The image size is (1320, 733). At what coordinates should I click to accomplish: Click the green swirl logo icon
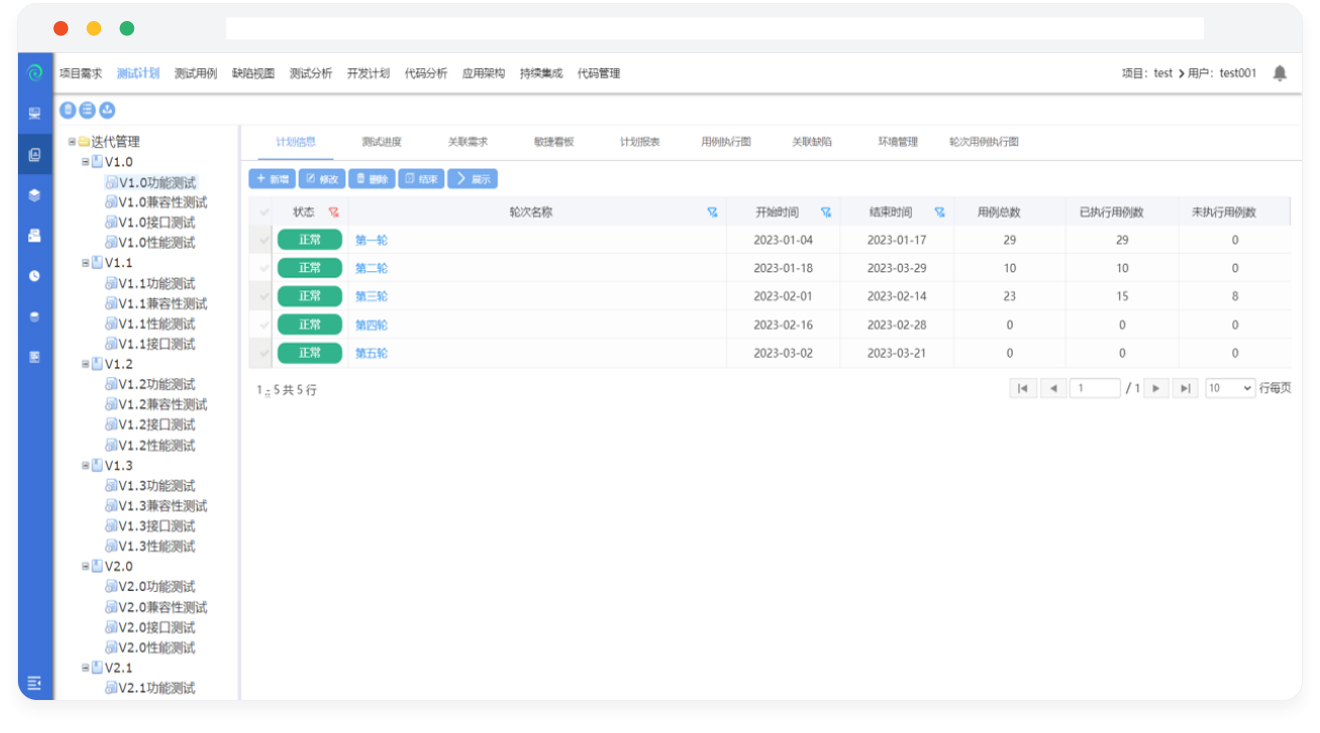(35, 73)
